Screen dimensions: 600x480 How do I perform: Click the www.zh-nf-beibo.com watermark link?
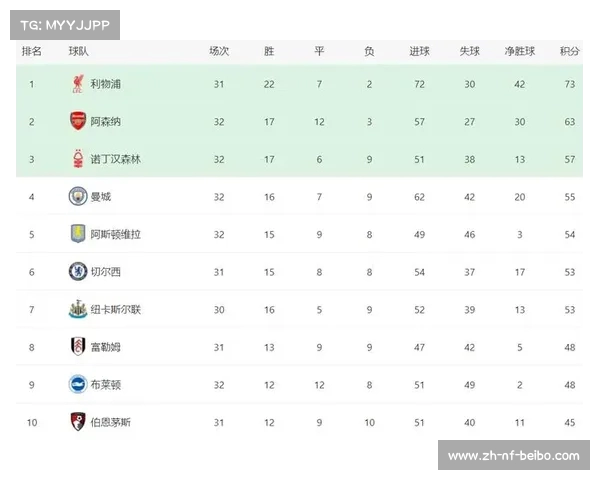coord(514,455)
